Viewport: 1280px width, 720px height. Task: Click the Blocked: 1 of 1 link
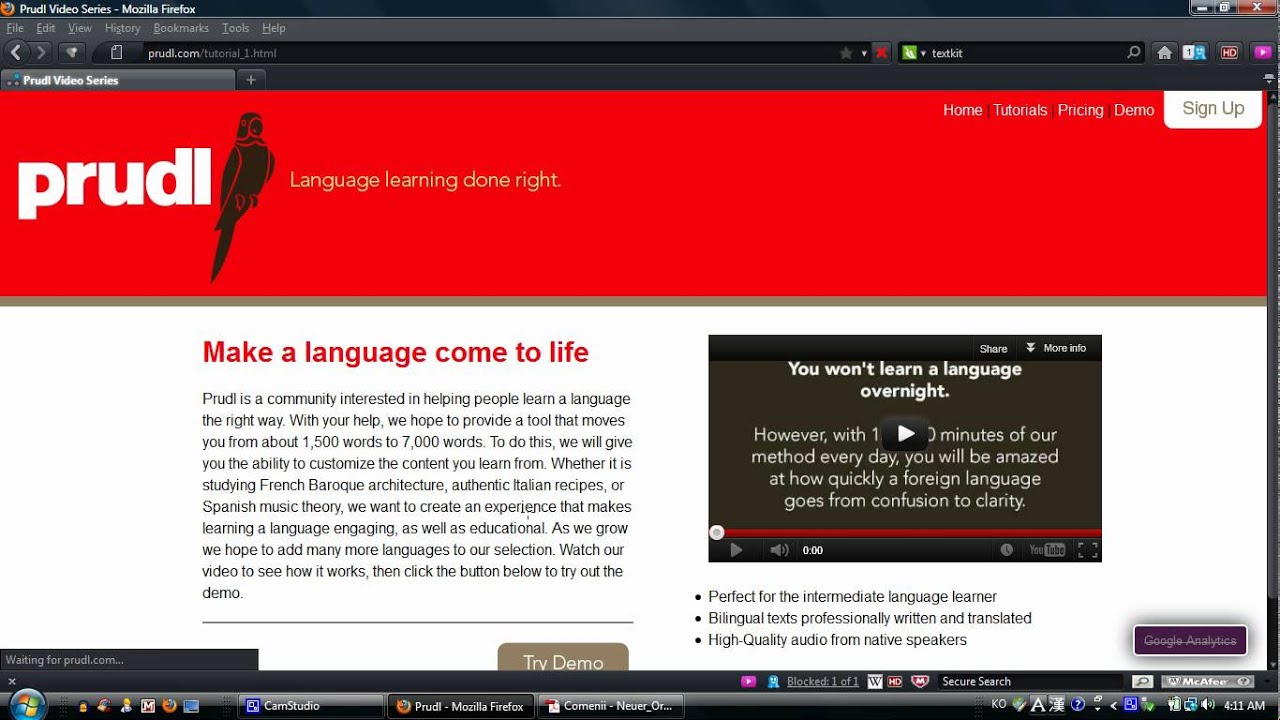[822, 681]
